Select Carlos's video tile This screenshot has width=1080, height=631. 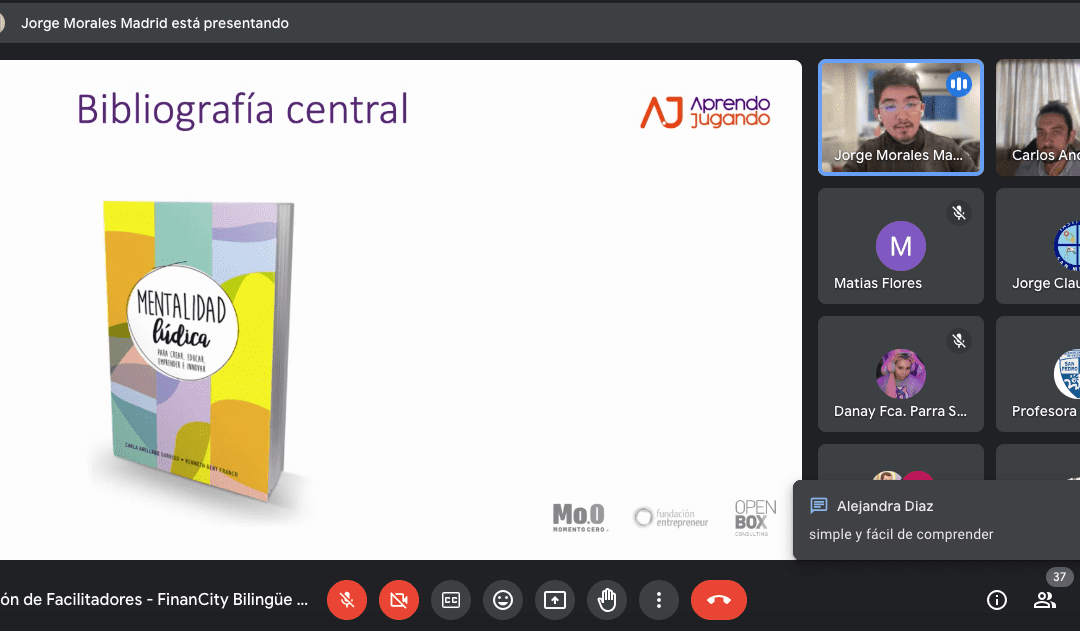click(x=1038, y=118)
